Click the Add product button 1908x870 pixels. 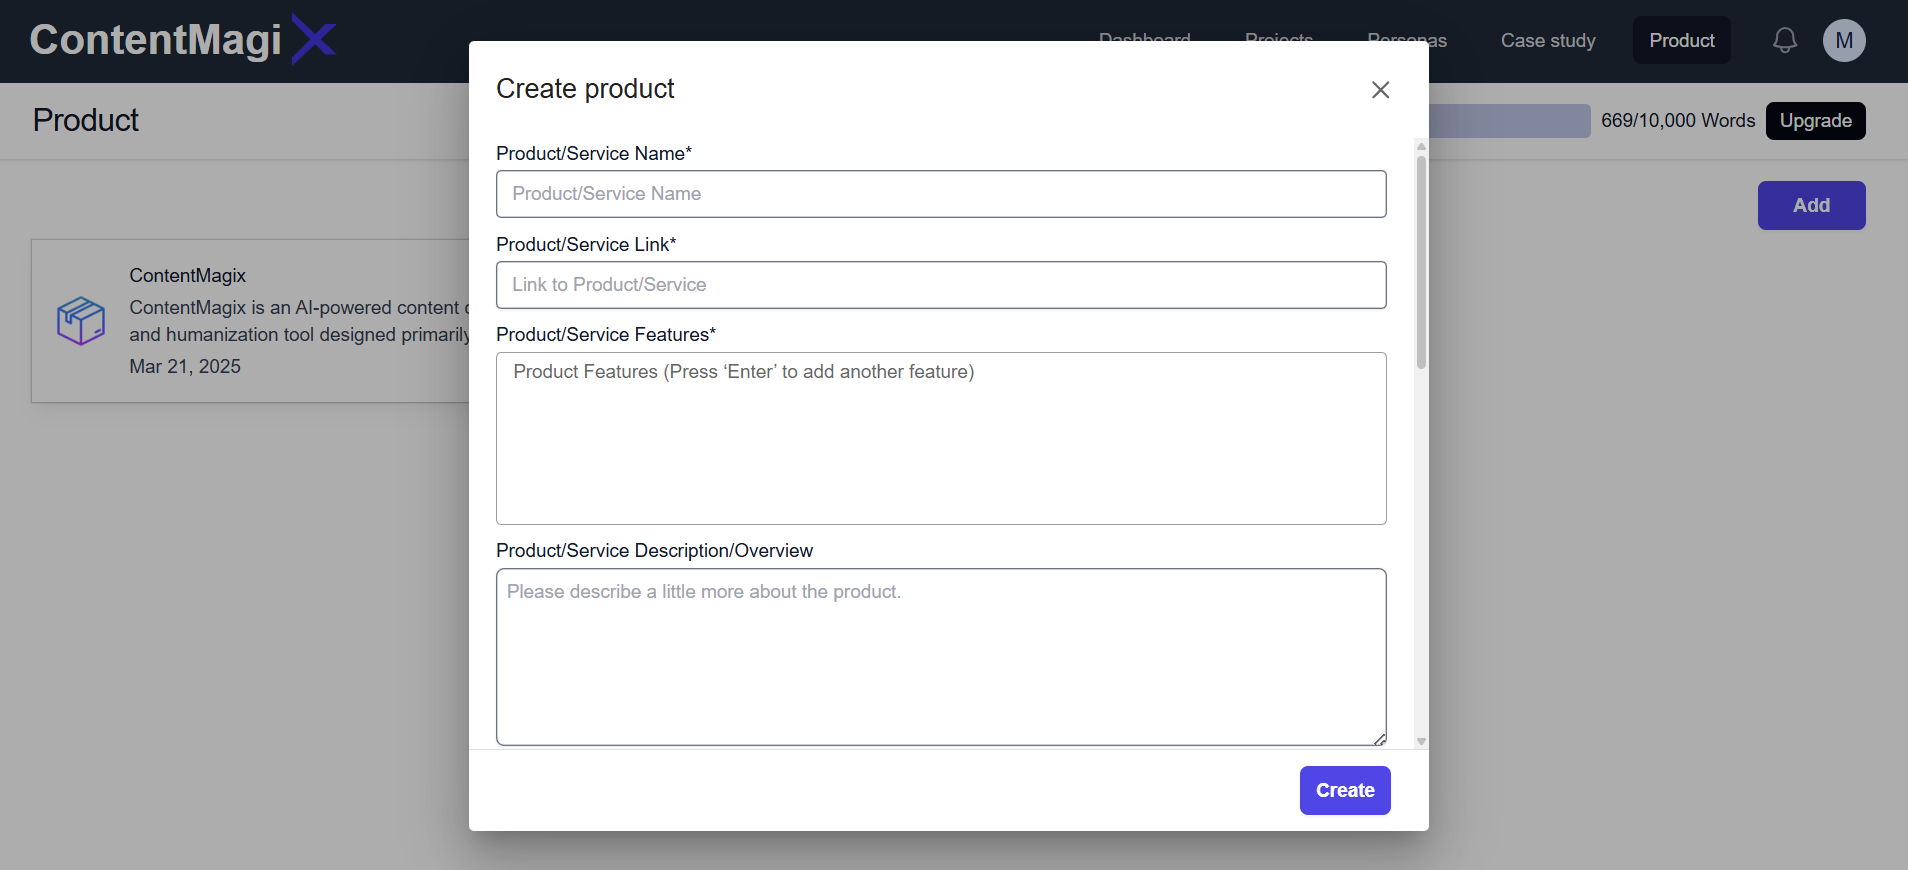pyautogui.click(x=1811, y=205)
